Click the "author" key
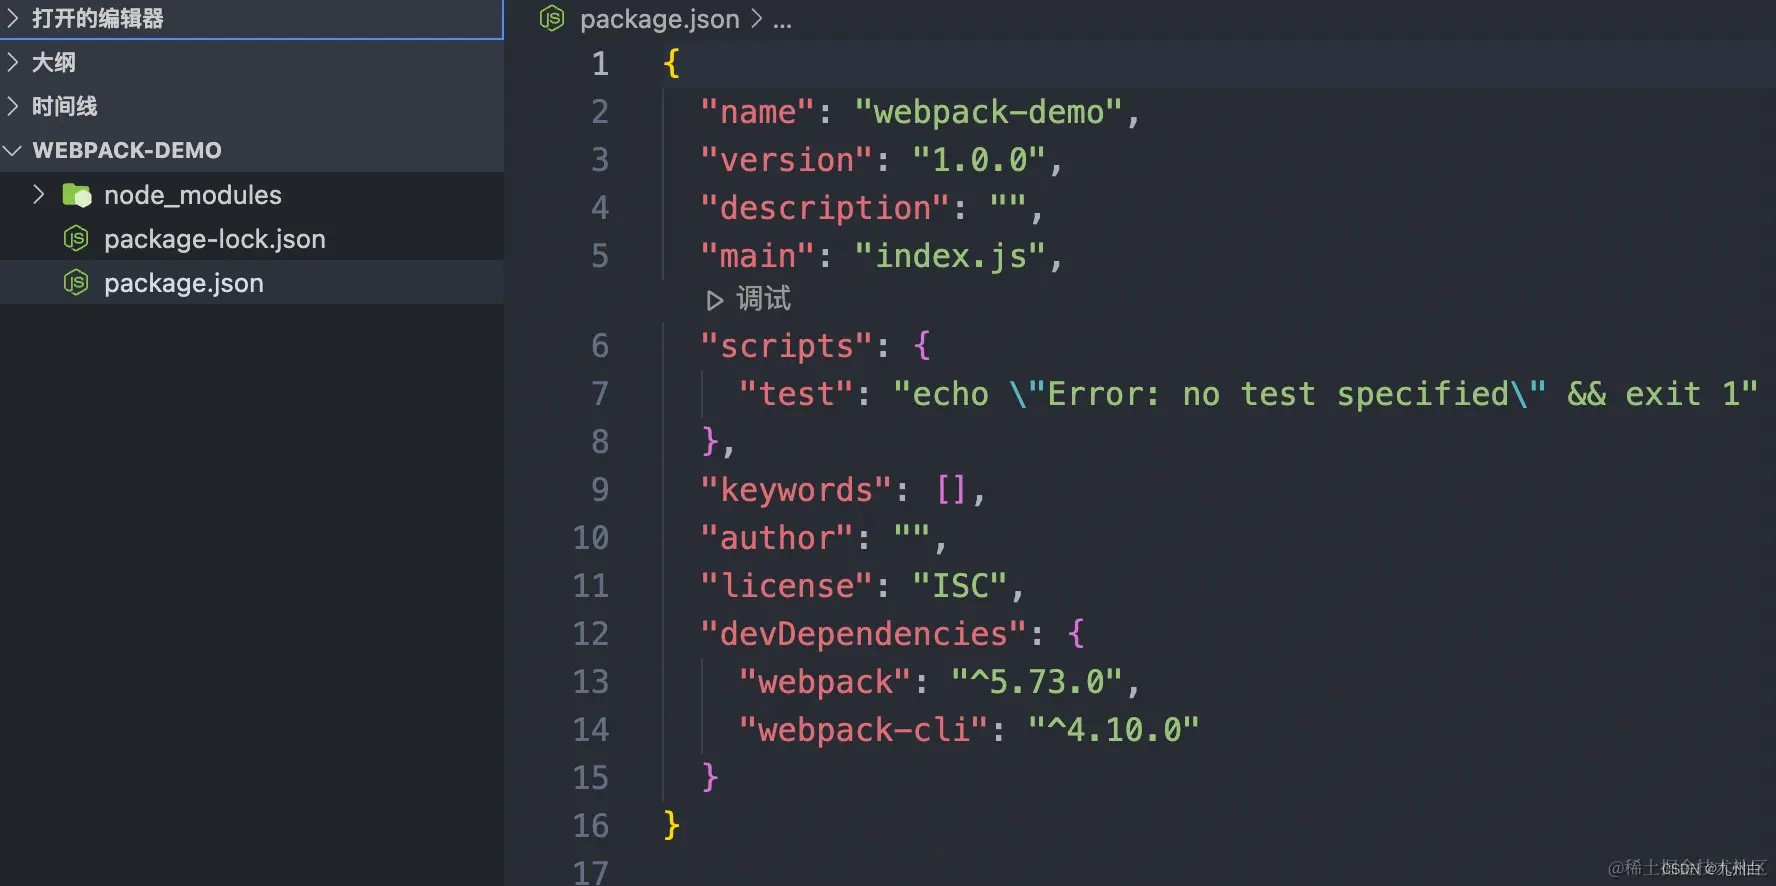Screen dimensions: 1776x886 point(777,538)
